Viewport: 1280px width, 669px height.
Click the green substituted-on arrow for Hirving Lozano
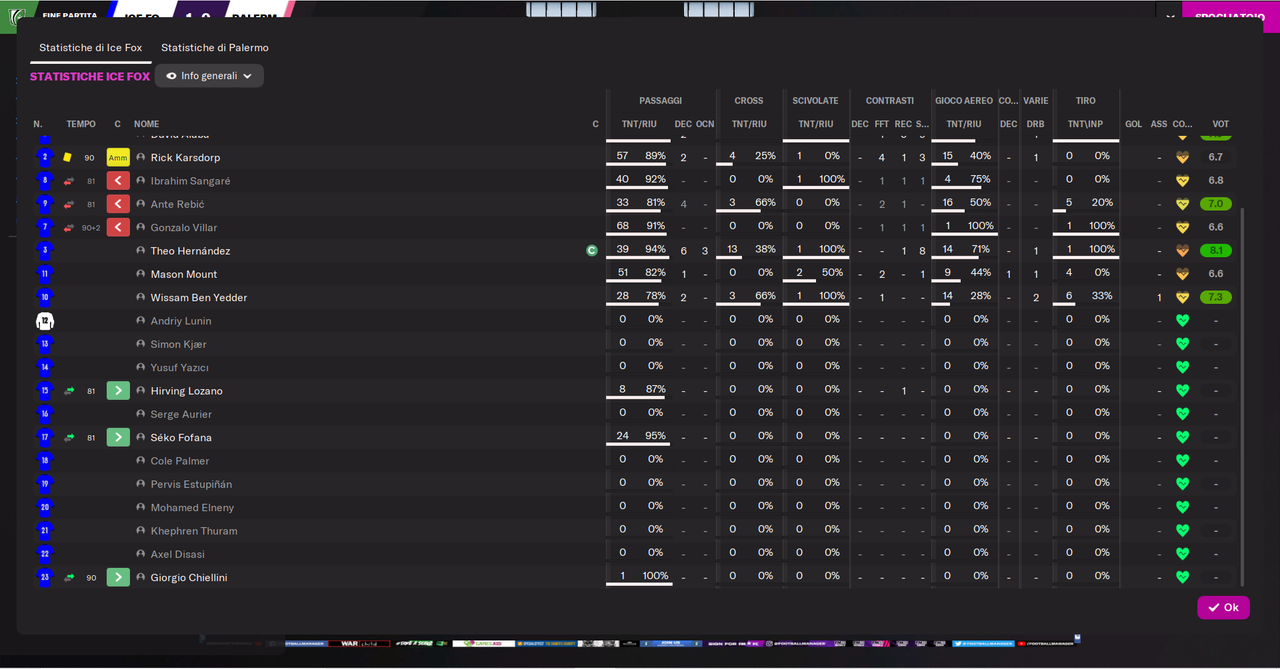(118, 391)
